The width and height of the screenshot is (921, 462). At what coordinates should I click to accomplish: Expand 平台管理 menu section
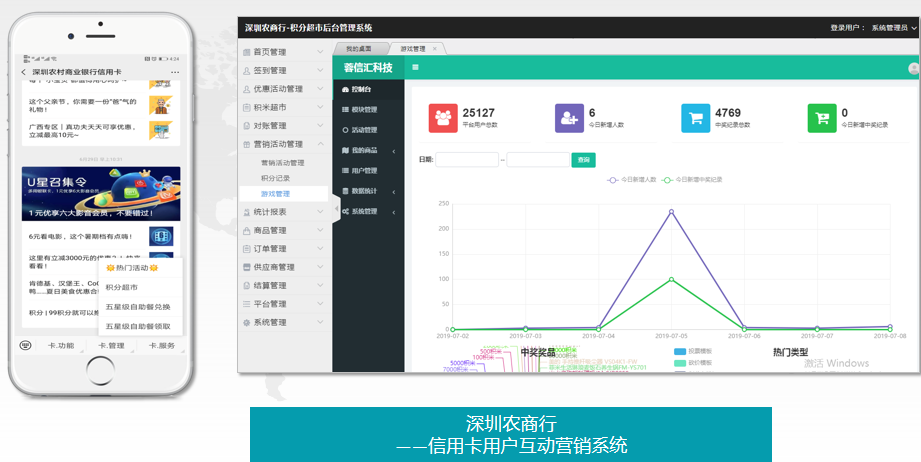[x=284, y=303]
